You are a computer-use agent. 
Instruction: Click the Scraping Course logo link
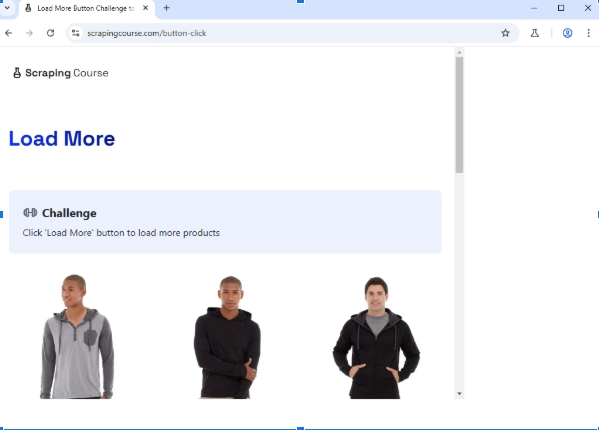[61, 73]
